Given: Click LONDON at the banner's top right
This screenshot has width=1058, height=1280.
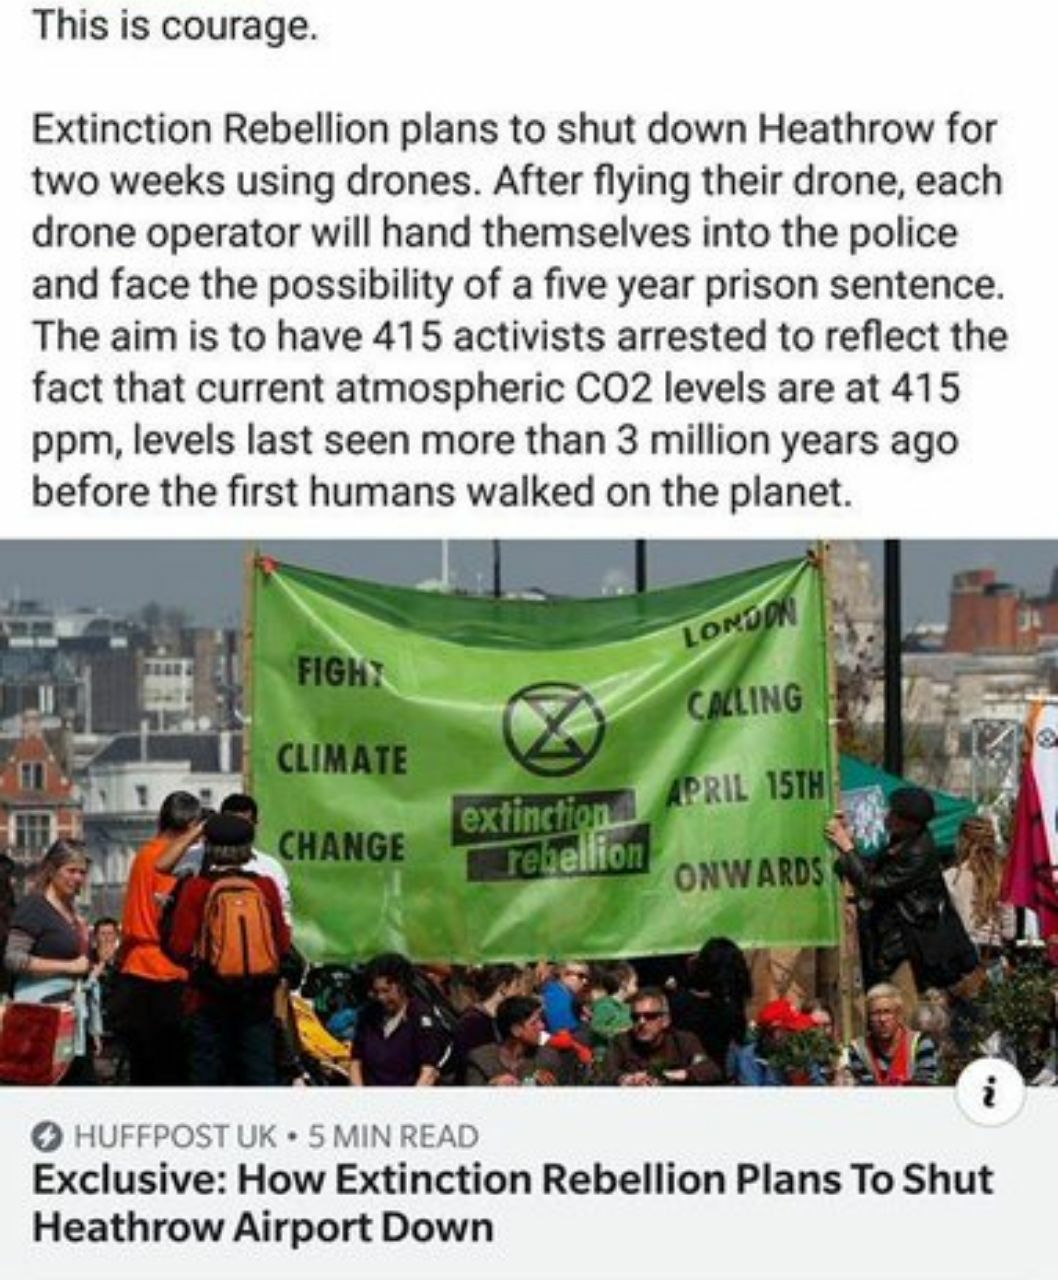Looking at the screenshot, I should [x=741, y=626].
